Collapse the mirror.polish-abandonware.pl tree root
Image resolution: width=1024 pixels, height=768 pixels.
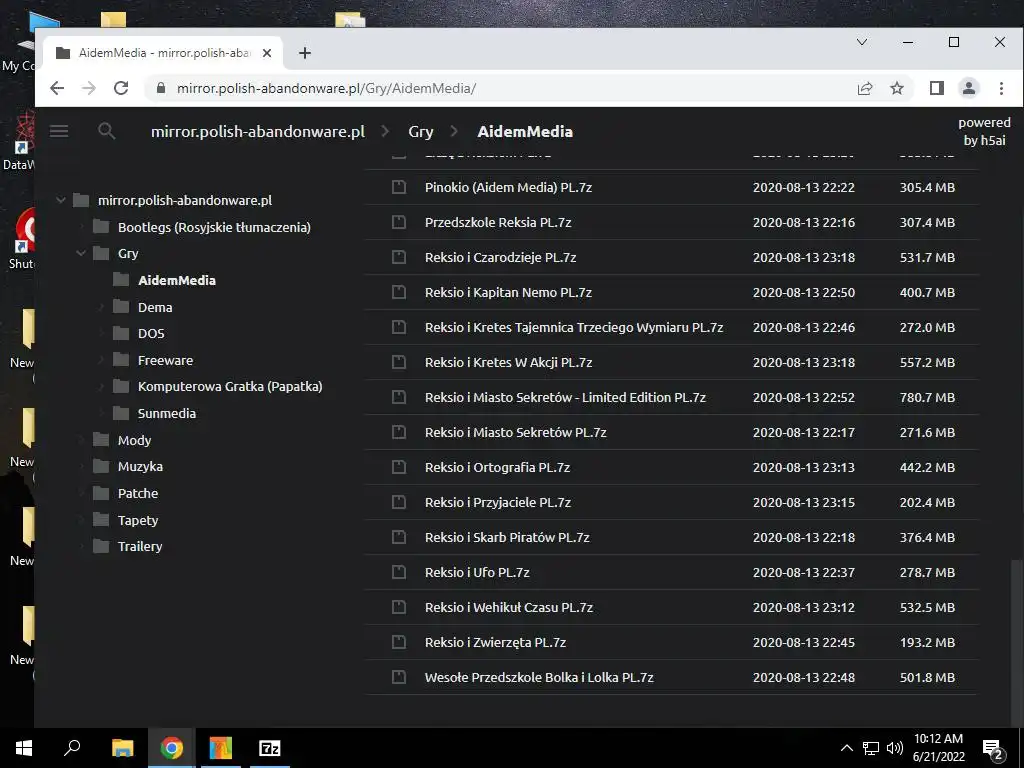(61, 200)
